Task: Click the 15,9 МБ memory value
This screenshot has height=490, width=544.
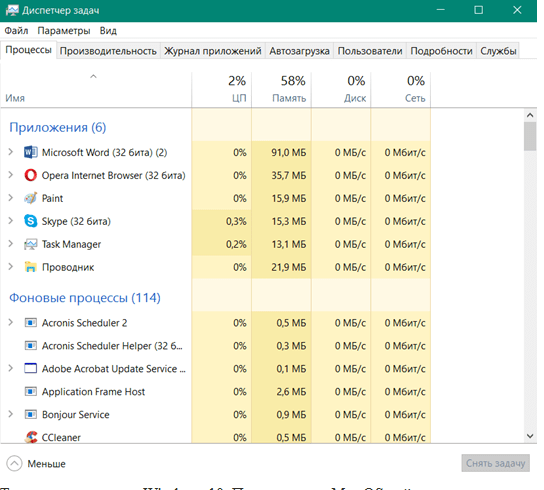Action: coord(289,198)
